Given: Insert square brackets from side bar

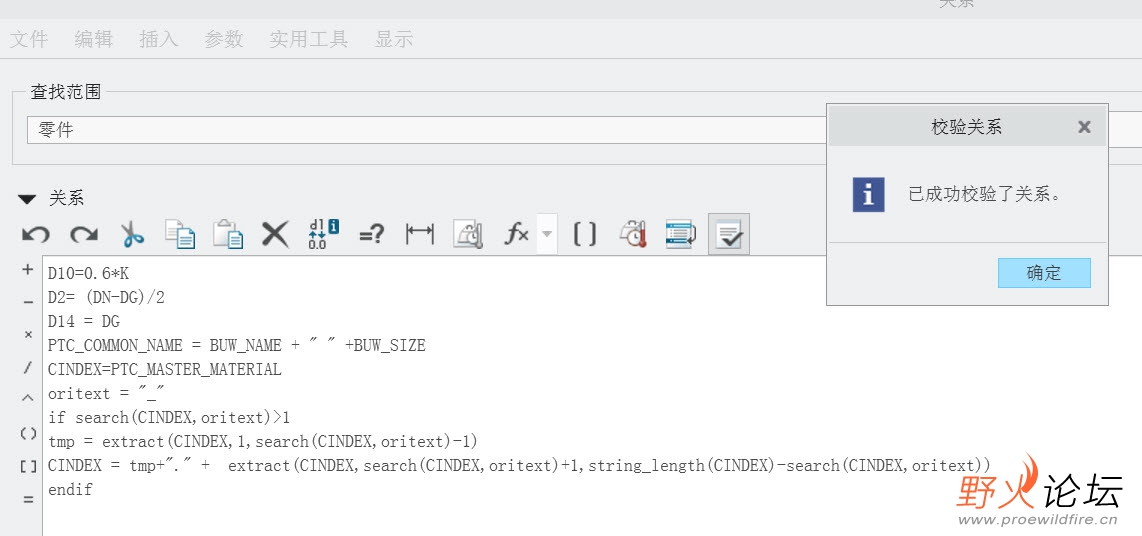Looking at the screenshot, I should 28,466.
